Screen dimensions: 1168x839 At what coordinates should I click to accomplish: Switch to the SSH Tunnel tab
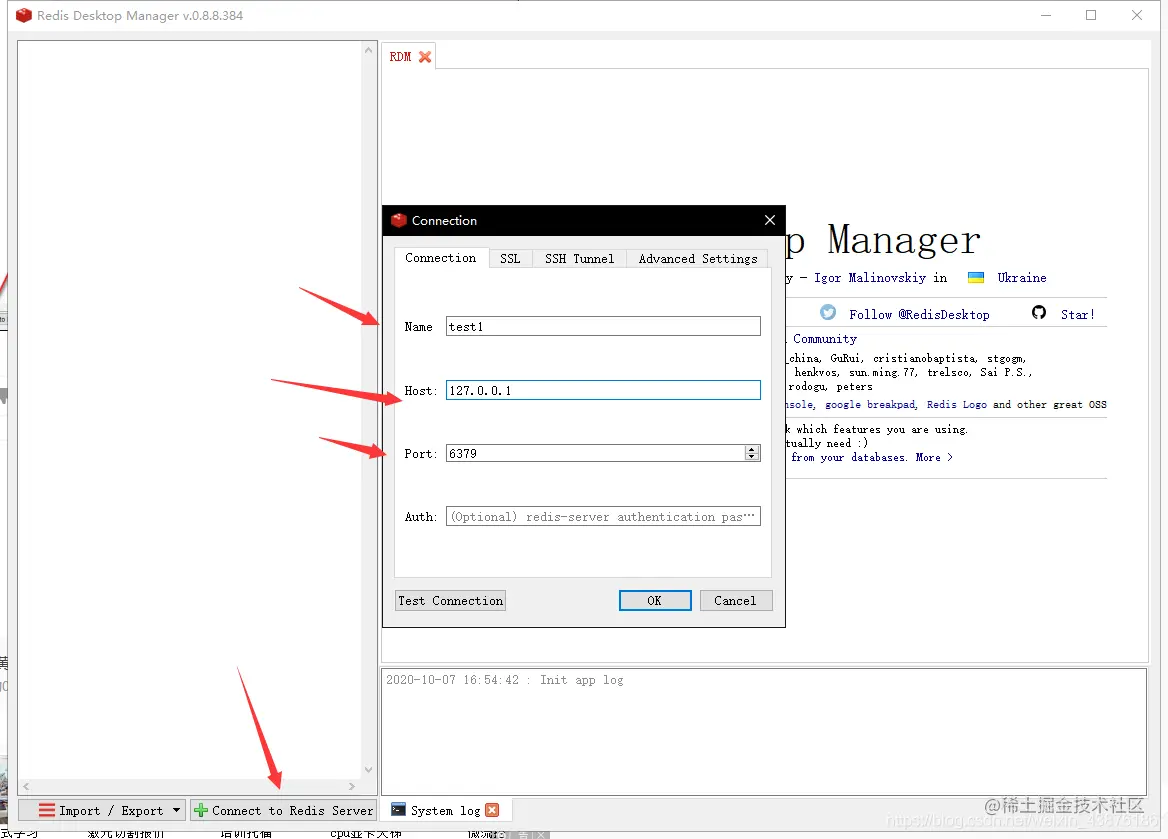[x=580, y=259]
